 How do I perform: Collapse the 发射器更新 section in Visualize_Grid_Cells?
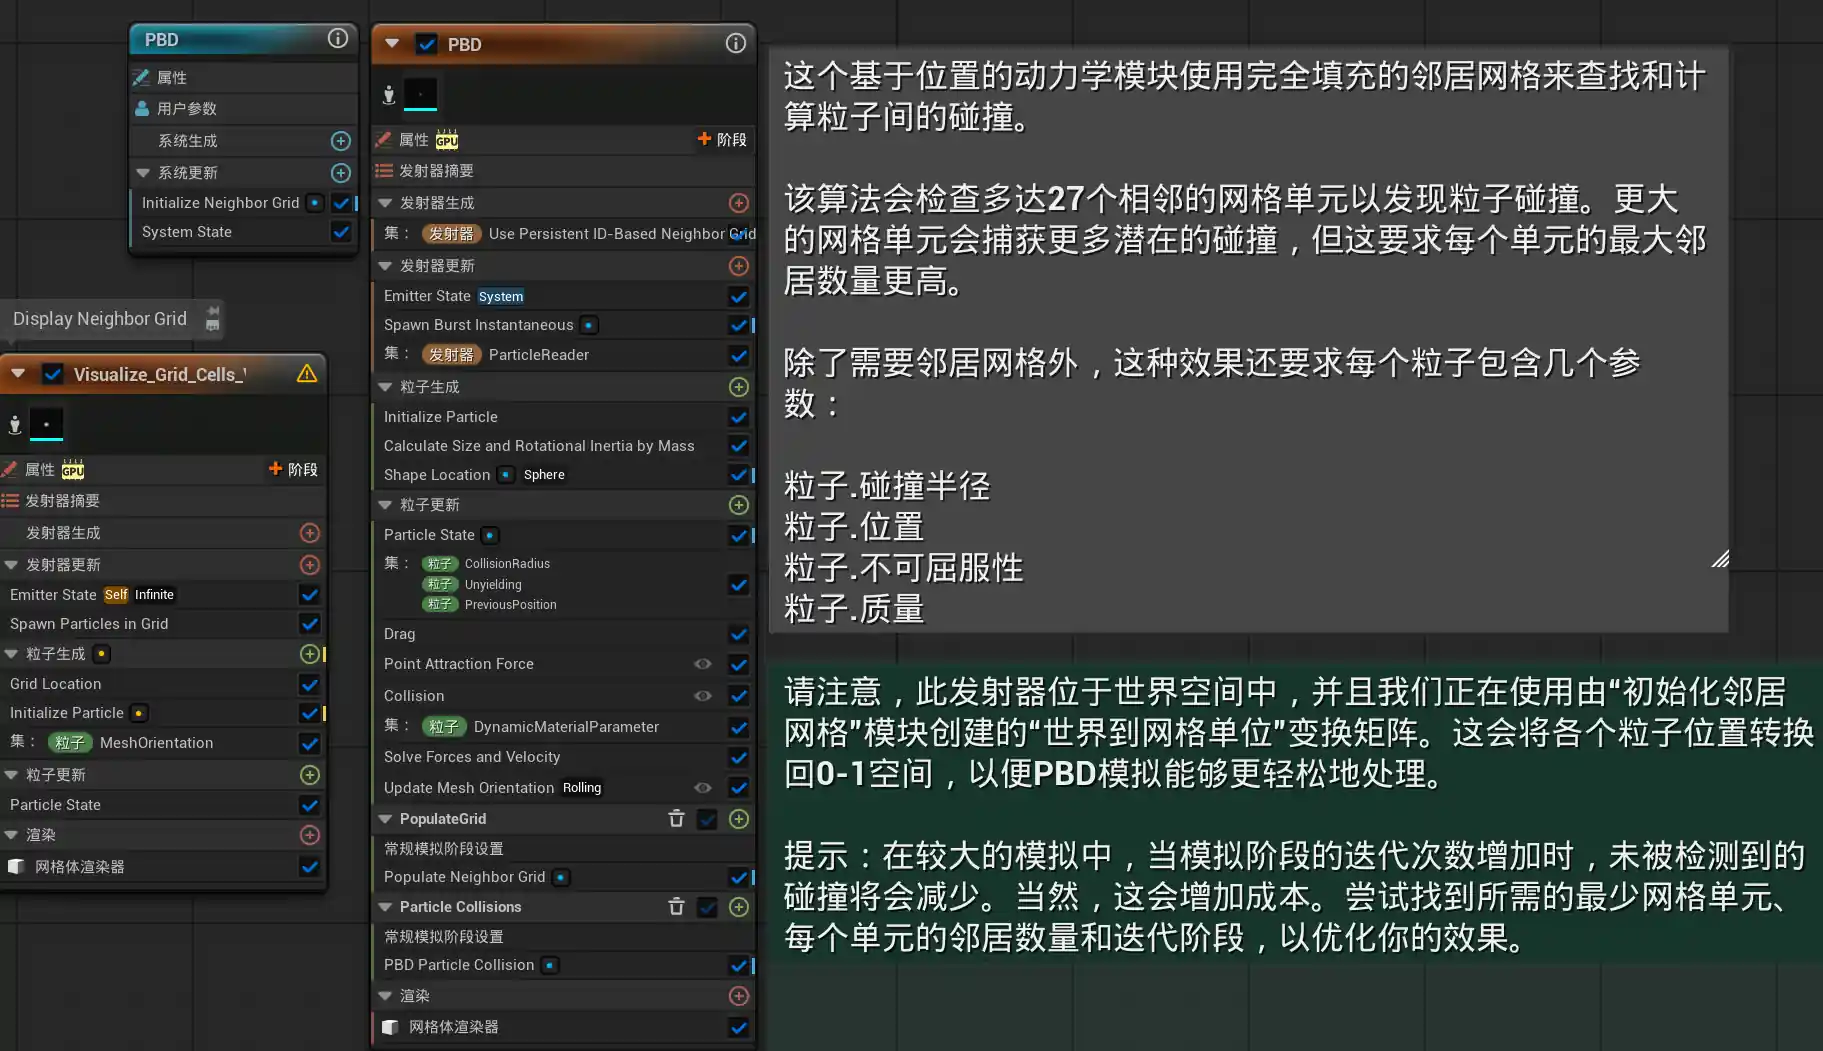pos(11,565)
